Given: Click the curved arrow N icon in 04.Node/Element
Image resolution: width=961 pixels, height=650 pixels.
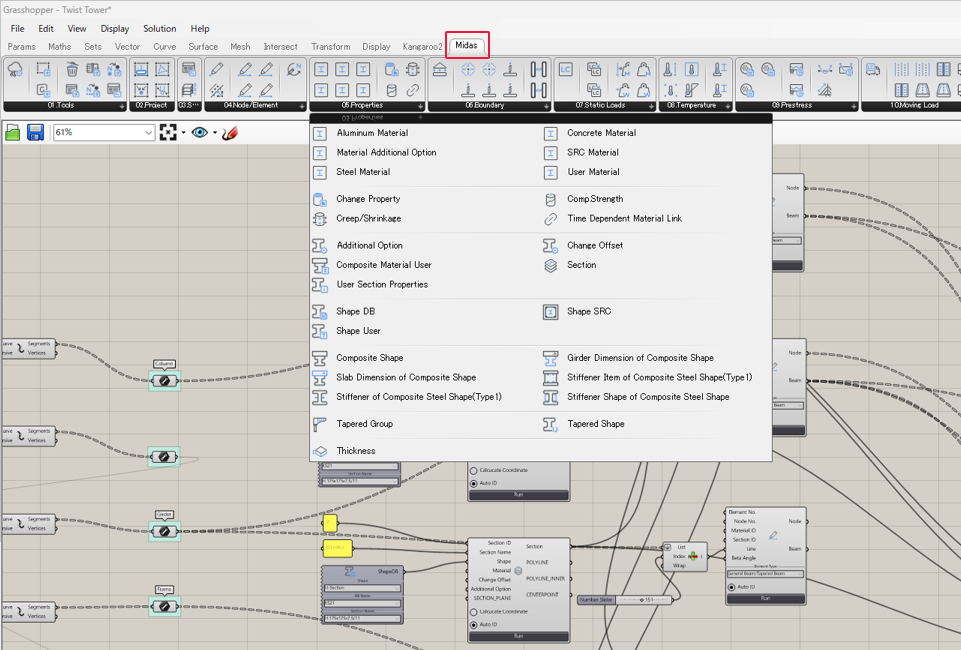Looking at the screenshot, I should point(294,69).
